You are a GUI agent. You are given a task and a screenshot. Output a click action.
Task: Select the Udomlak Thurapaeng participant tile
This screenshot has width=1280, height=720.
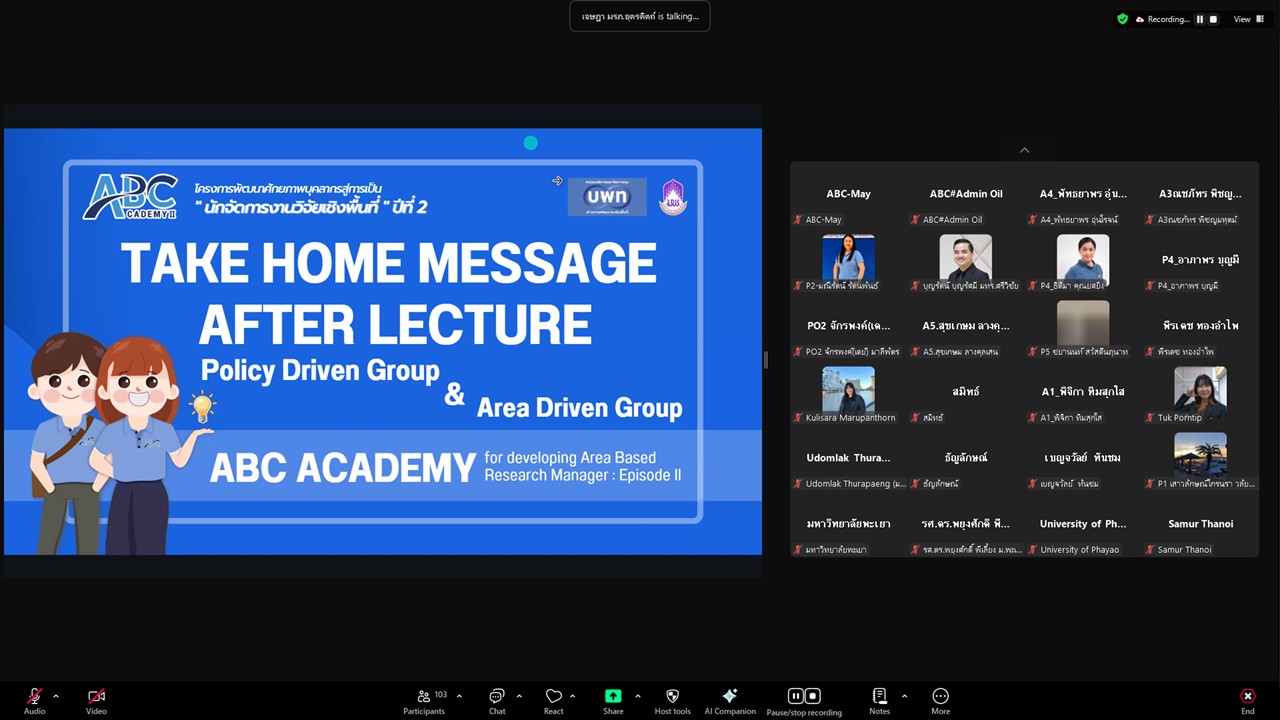click(x=848, y=458)
